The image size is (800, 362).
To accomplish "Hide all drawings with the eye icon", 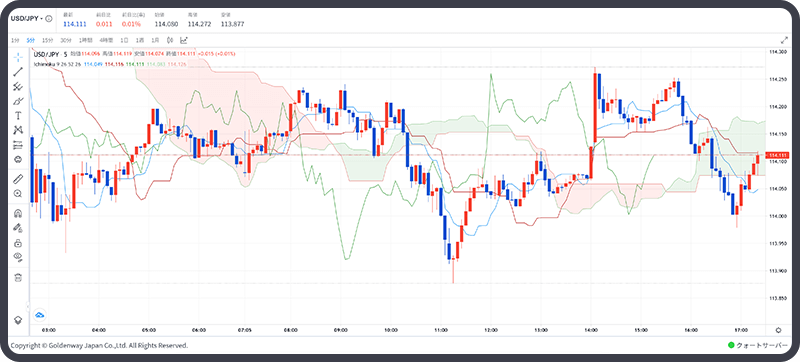I will pyautogui.click(x=18, y=257).
